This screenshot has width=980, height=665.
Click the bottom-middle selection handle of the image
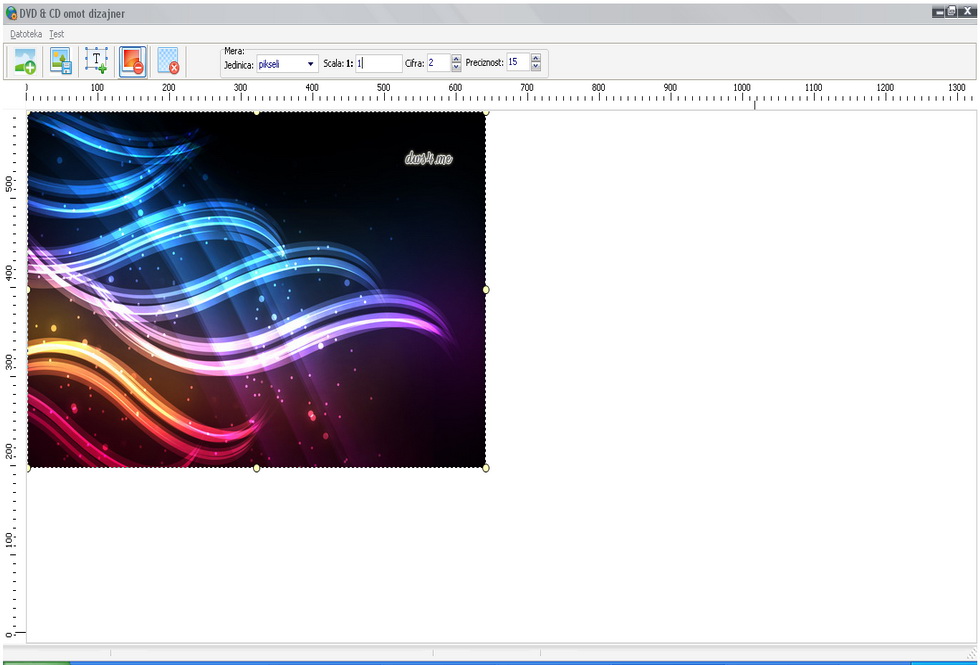point(256,468)
